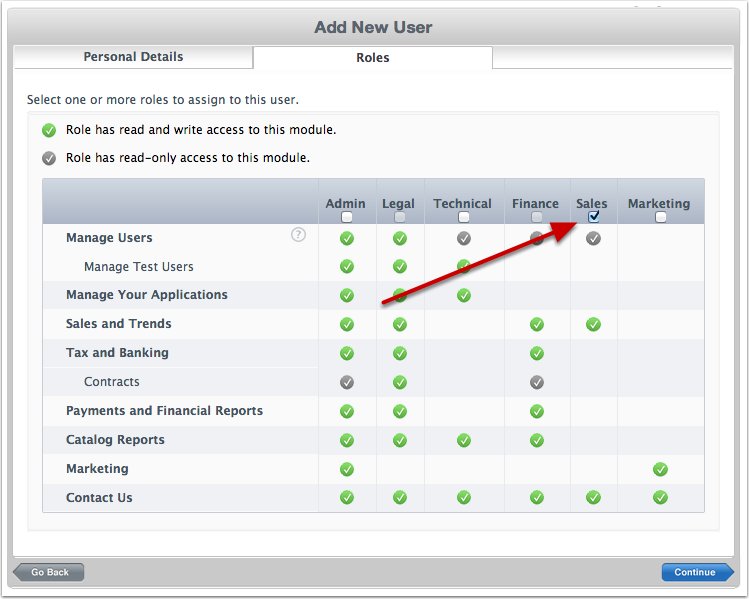This screenshot has height=599, width=749.
Task: Uncheck the Sales role checkbox
Action: [593, 217]
